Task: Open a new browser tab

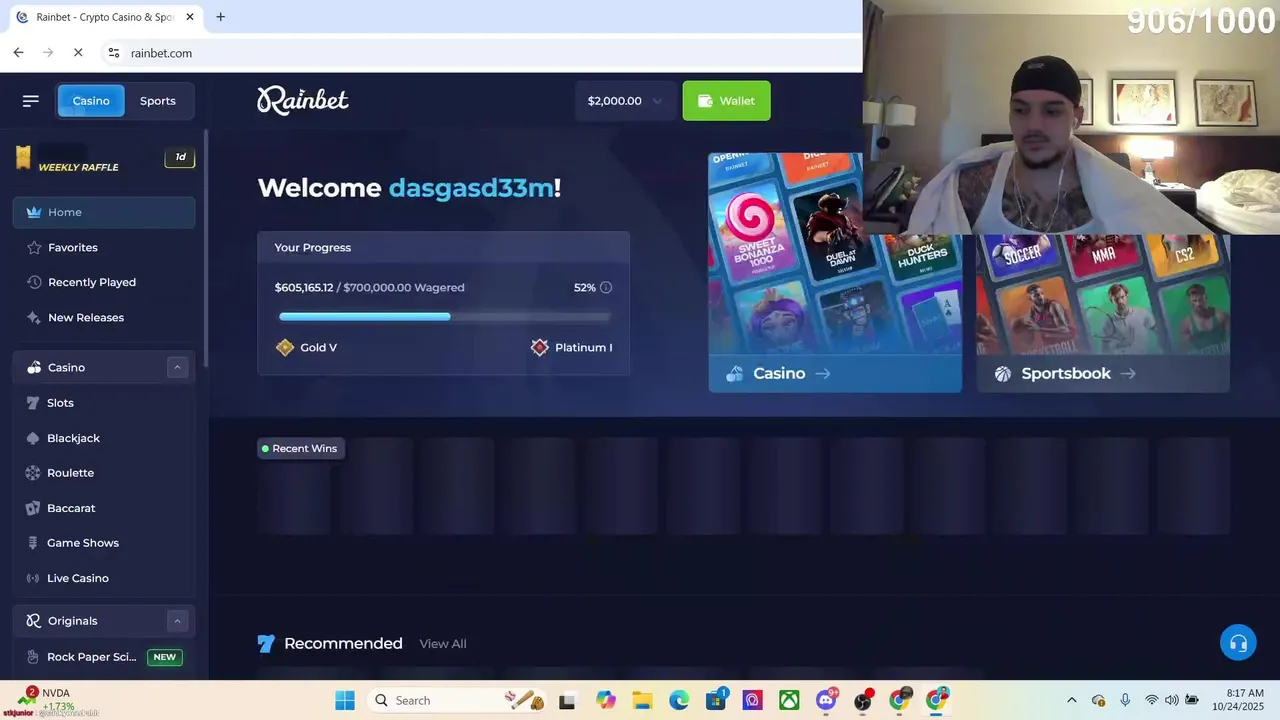Action: point(220,17)
